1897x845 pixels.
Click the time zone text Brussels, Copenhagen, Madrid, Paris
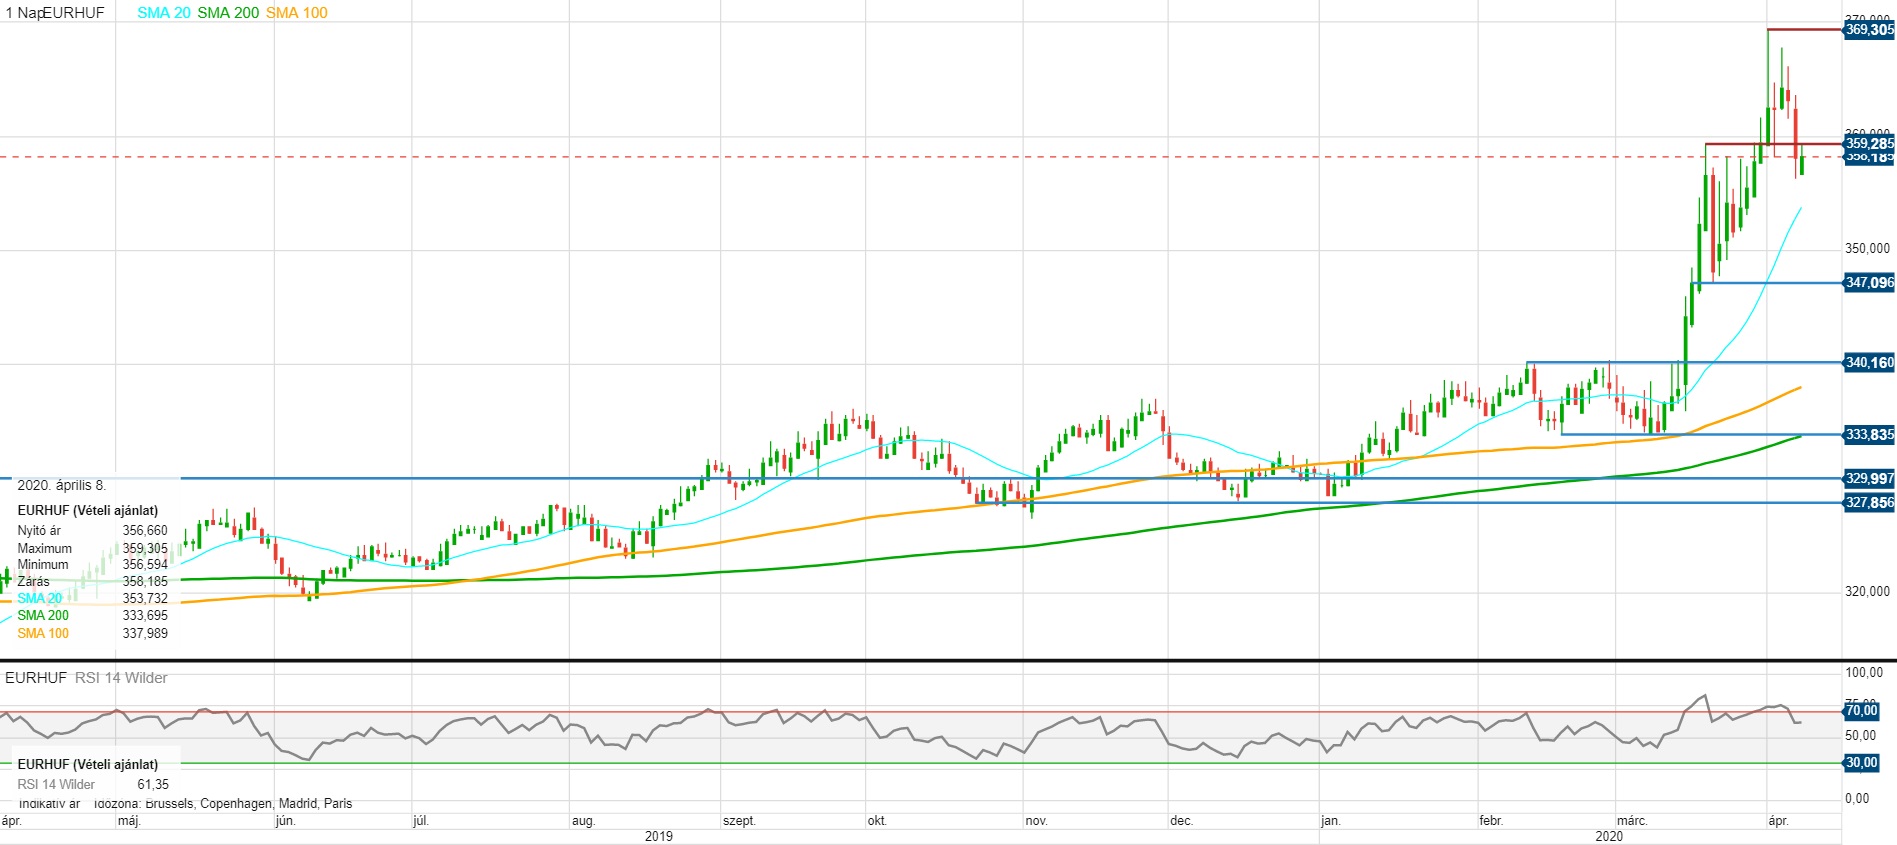(x=248, y=804)
